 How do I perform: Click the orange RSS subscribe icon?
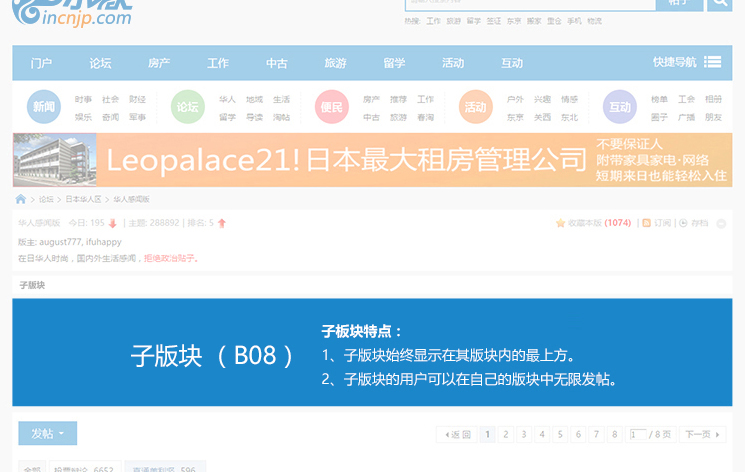(x=646, y=223)
